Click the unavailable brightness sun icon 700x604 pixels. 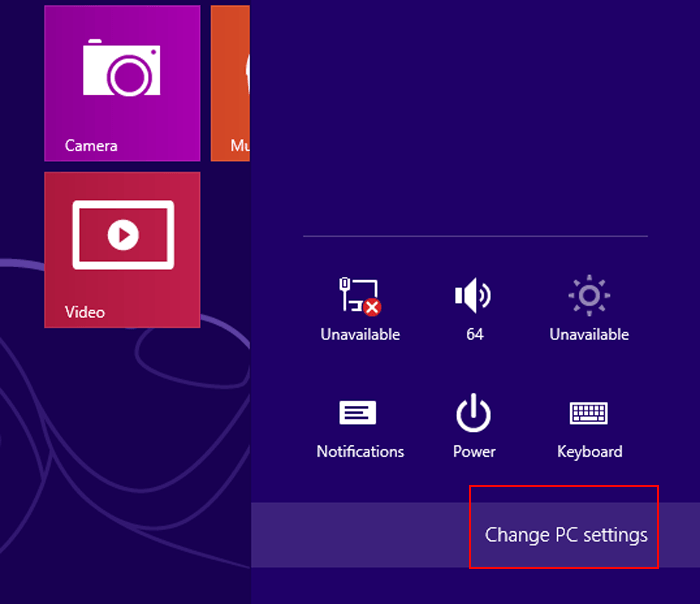click(589, 296)
